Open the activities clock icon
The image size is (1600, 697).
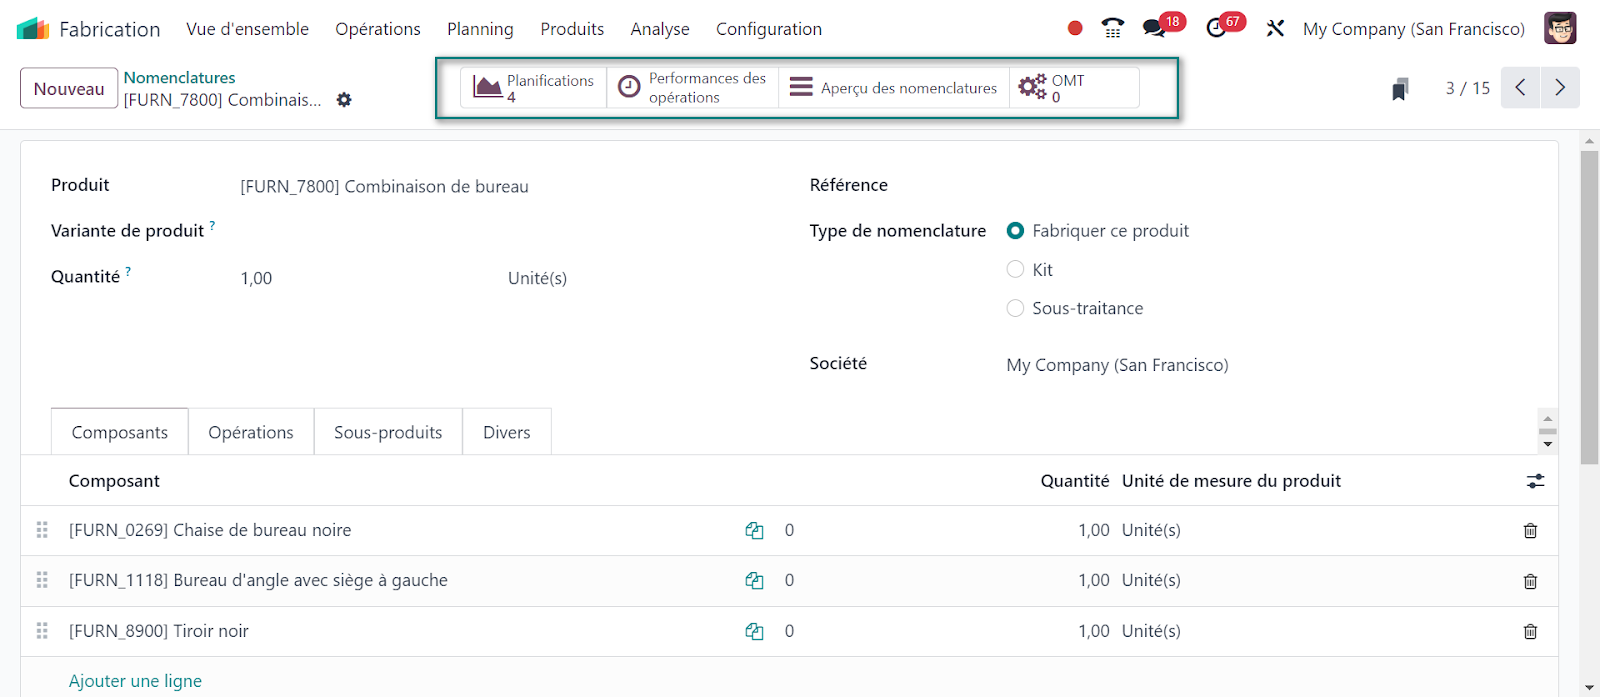click(x=1217, y=29)
